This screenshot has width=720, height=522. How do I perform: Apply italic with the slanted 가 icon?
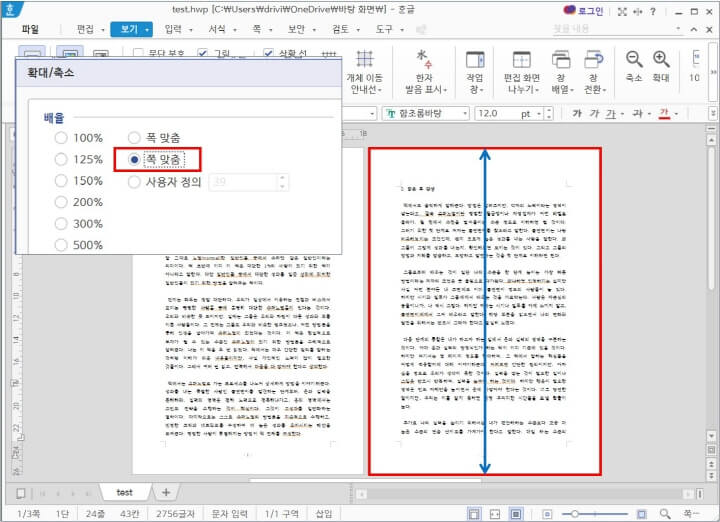pyautogui.click(x=595, y=113)
